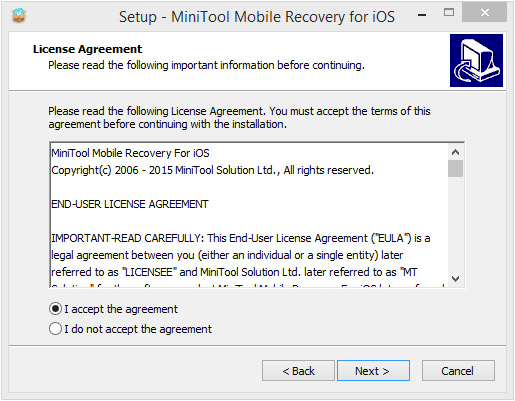The height and width of the screenshot is (401, 515).
Task: Click the Copyright(c) 2006 - 2015 line
Action: tap(212, 170)
